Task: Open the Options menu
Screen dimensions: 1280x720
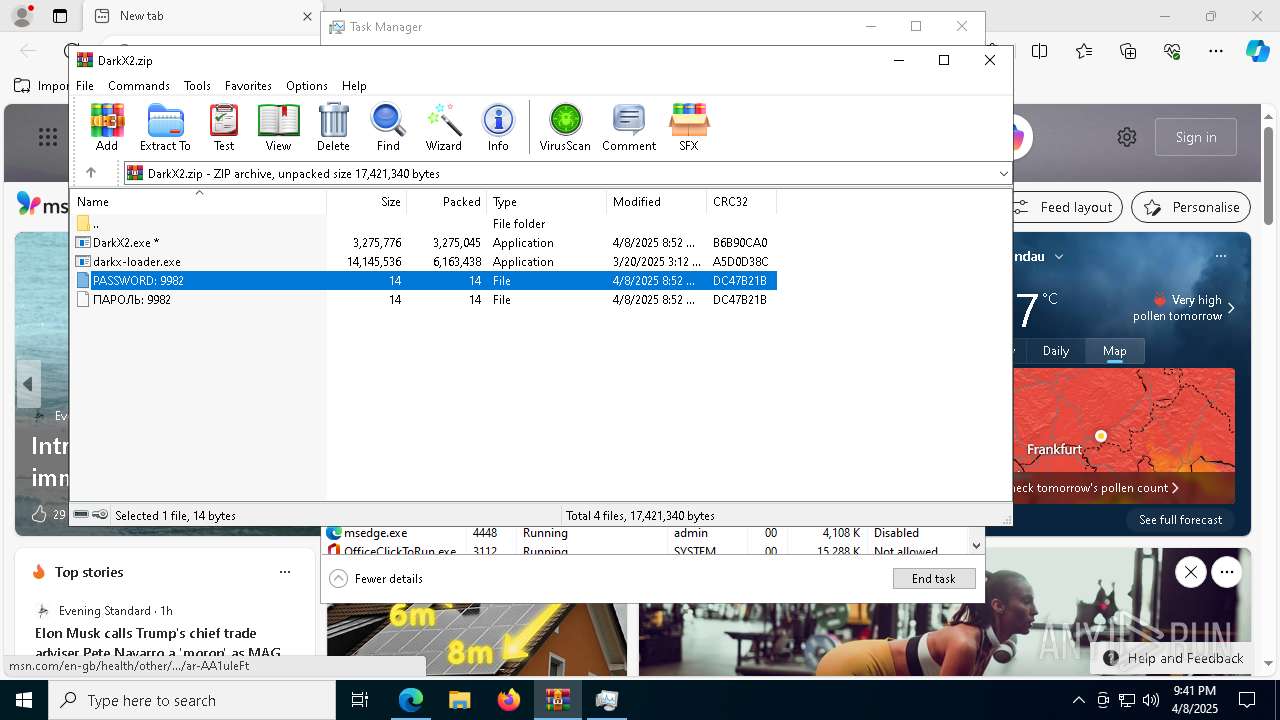Action: pos(306,86)
